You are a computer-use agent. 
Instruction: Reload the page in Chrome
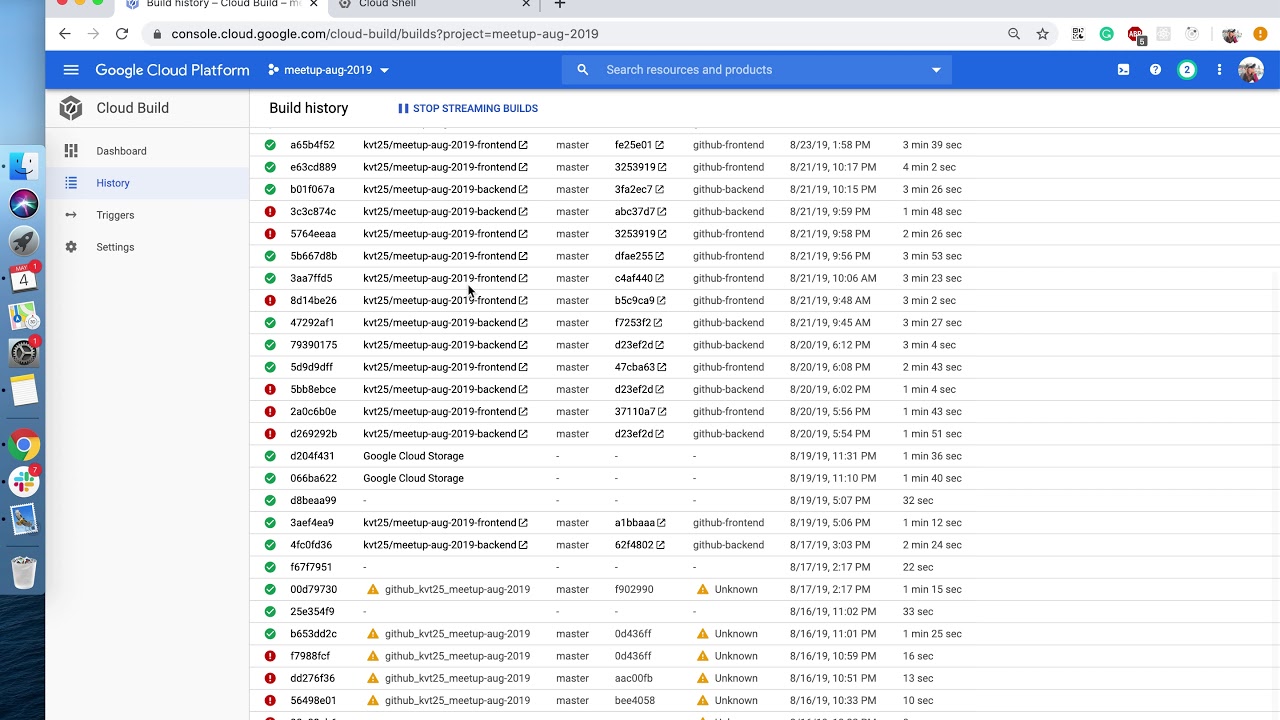[x=122, y=34]
